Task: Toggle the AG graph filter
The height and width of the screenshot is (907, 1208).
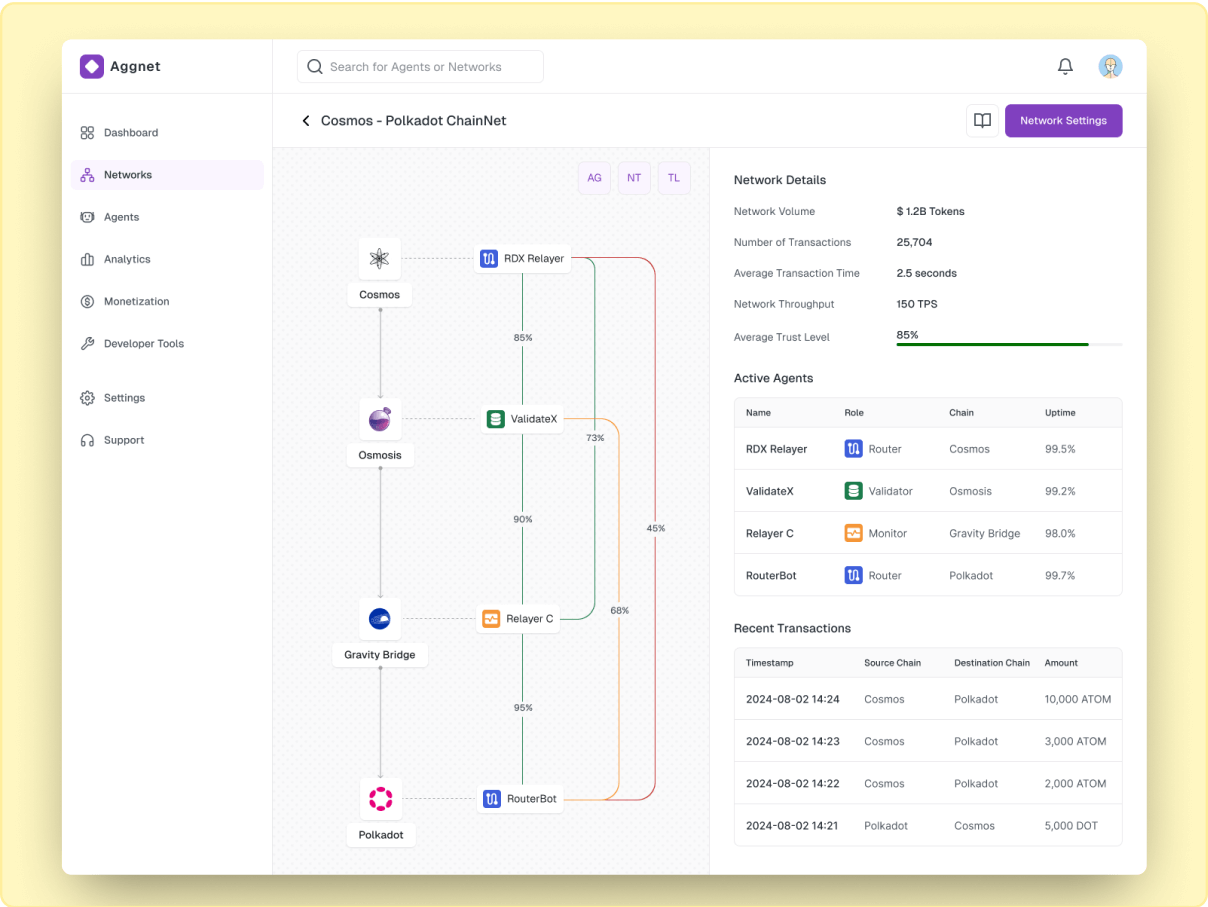Action: (594, 178)
